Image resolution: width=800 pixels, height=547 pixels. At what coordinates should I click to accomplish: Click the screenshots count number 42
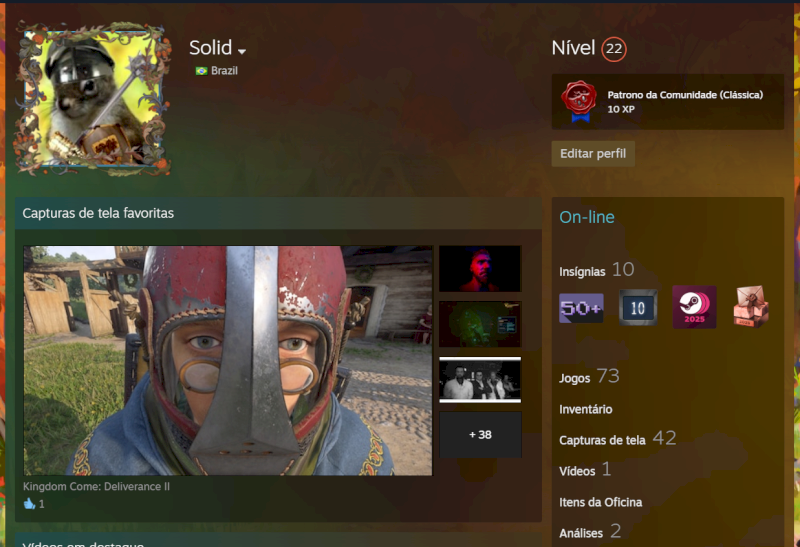(x=664, y=438)
